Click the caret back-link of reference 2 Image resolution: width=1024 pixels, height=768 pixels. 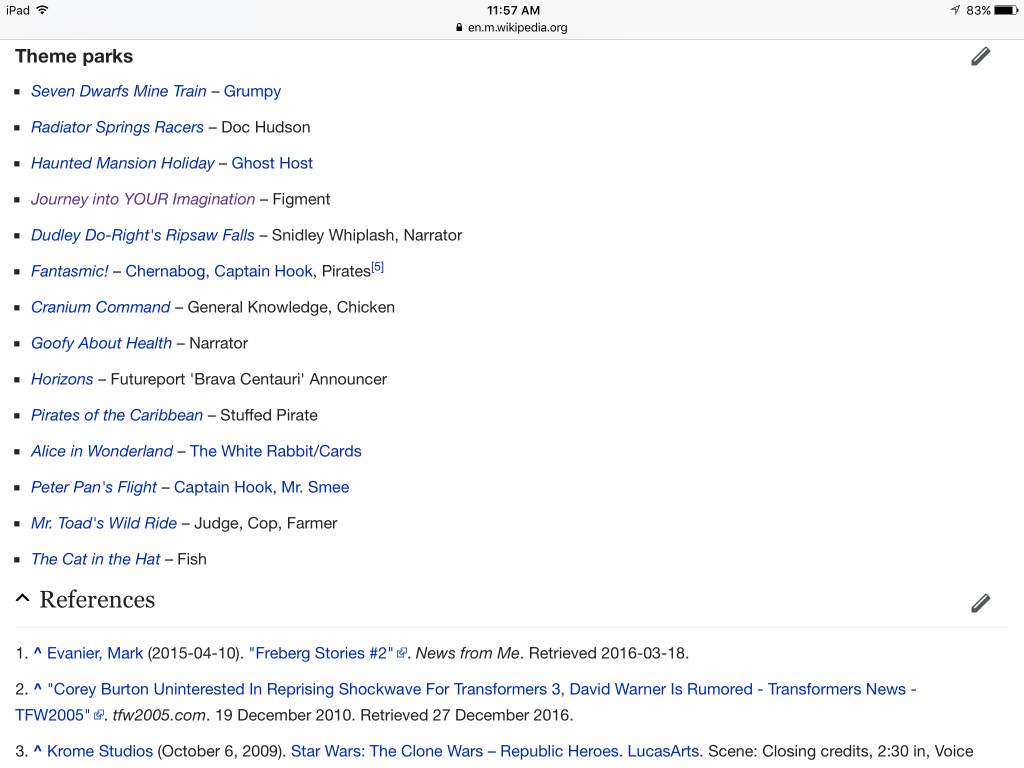click(x=37, y=689)
